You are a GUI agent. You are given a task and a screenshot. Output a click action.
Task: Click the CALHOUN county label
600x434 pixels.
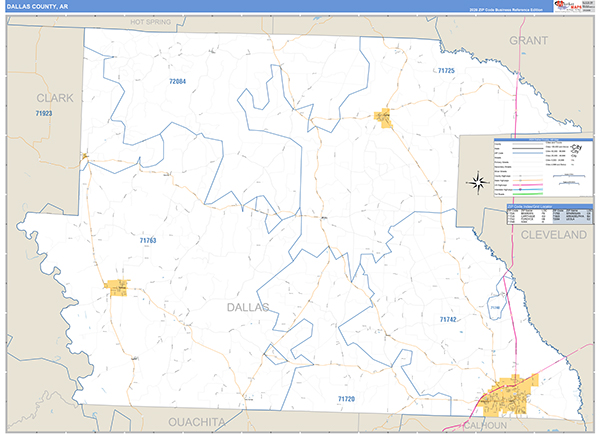tap(485, 426)
